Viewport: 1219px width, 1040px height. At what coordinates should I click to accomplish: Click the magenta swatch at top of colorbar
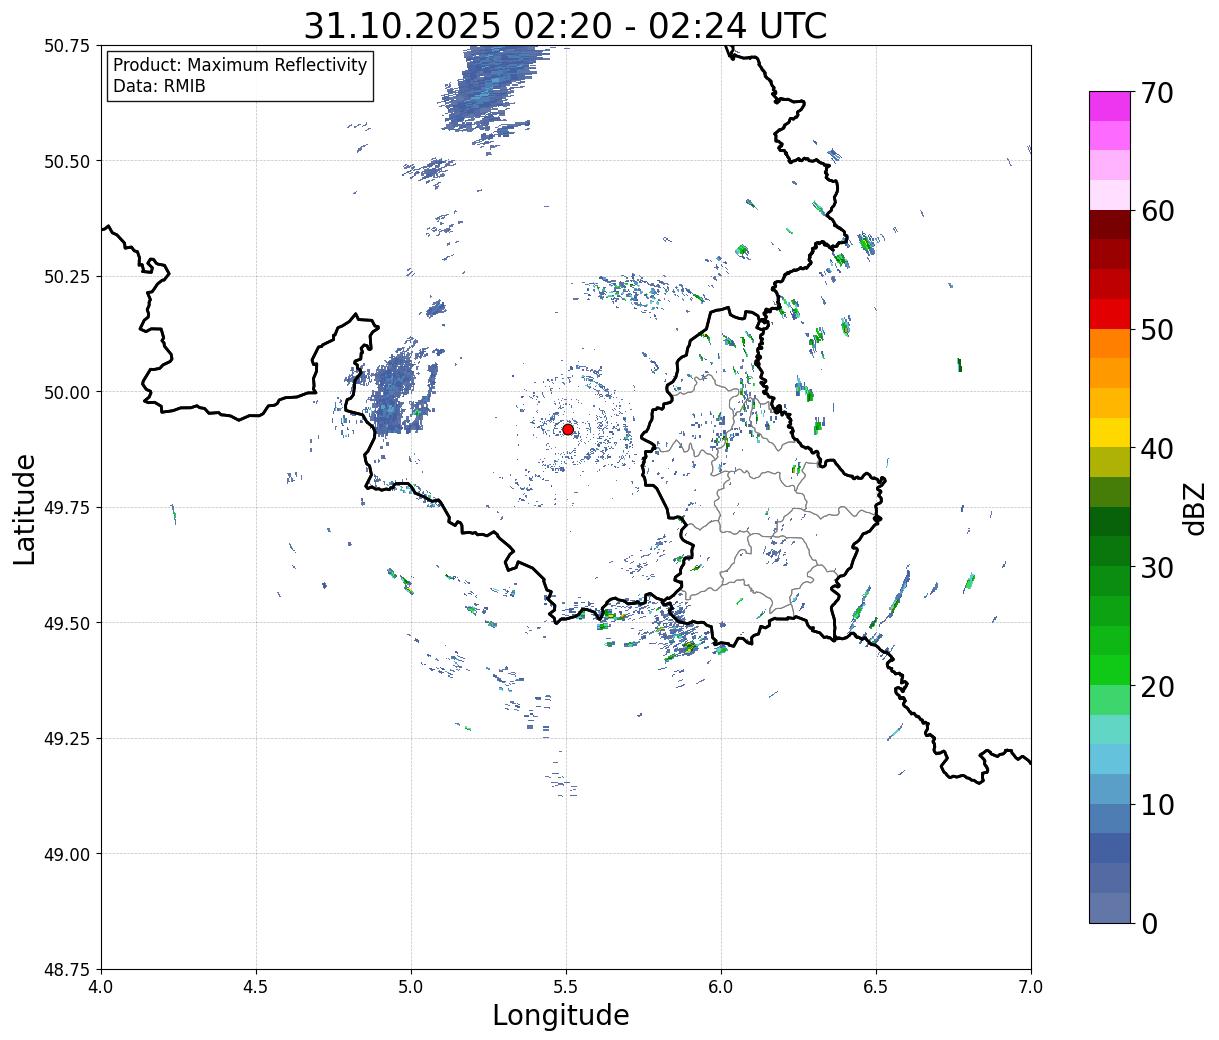(x=1110, y=106)
